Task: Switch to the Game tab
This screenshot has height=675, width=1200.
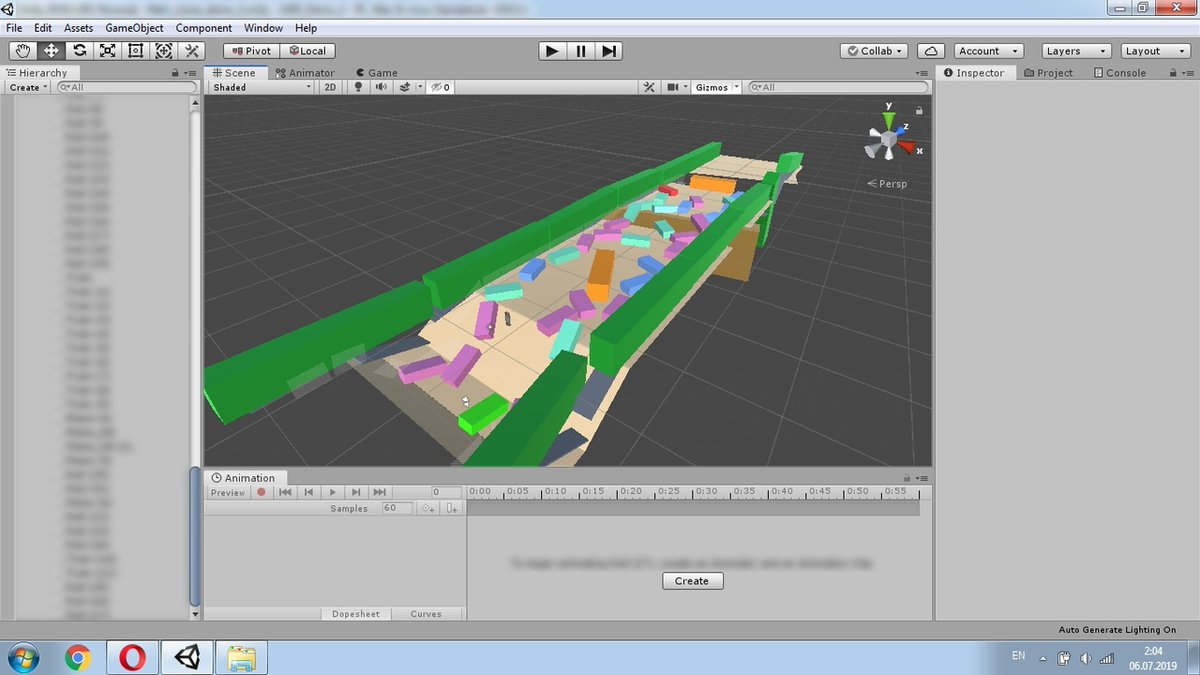Action: pyautogui.click(x=375, y=73)
